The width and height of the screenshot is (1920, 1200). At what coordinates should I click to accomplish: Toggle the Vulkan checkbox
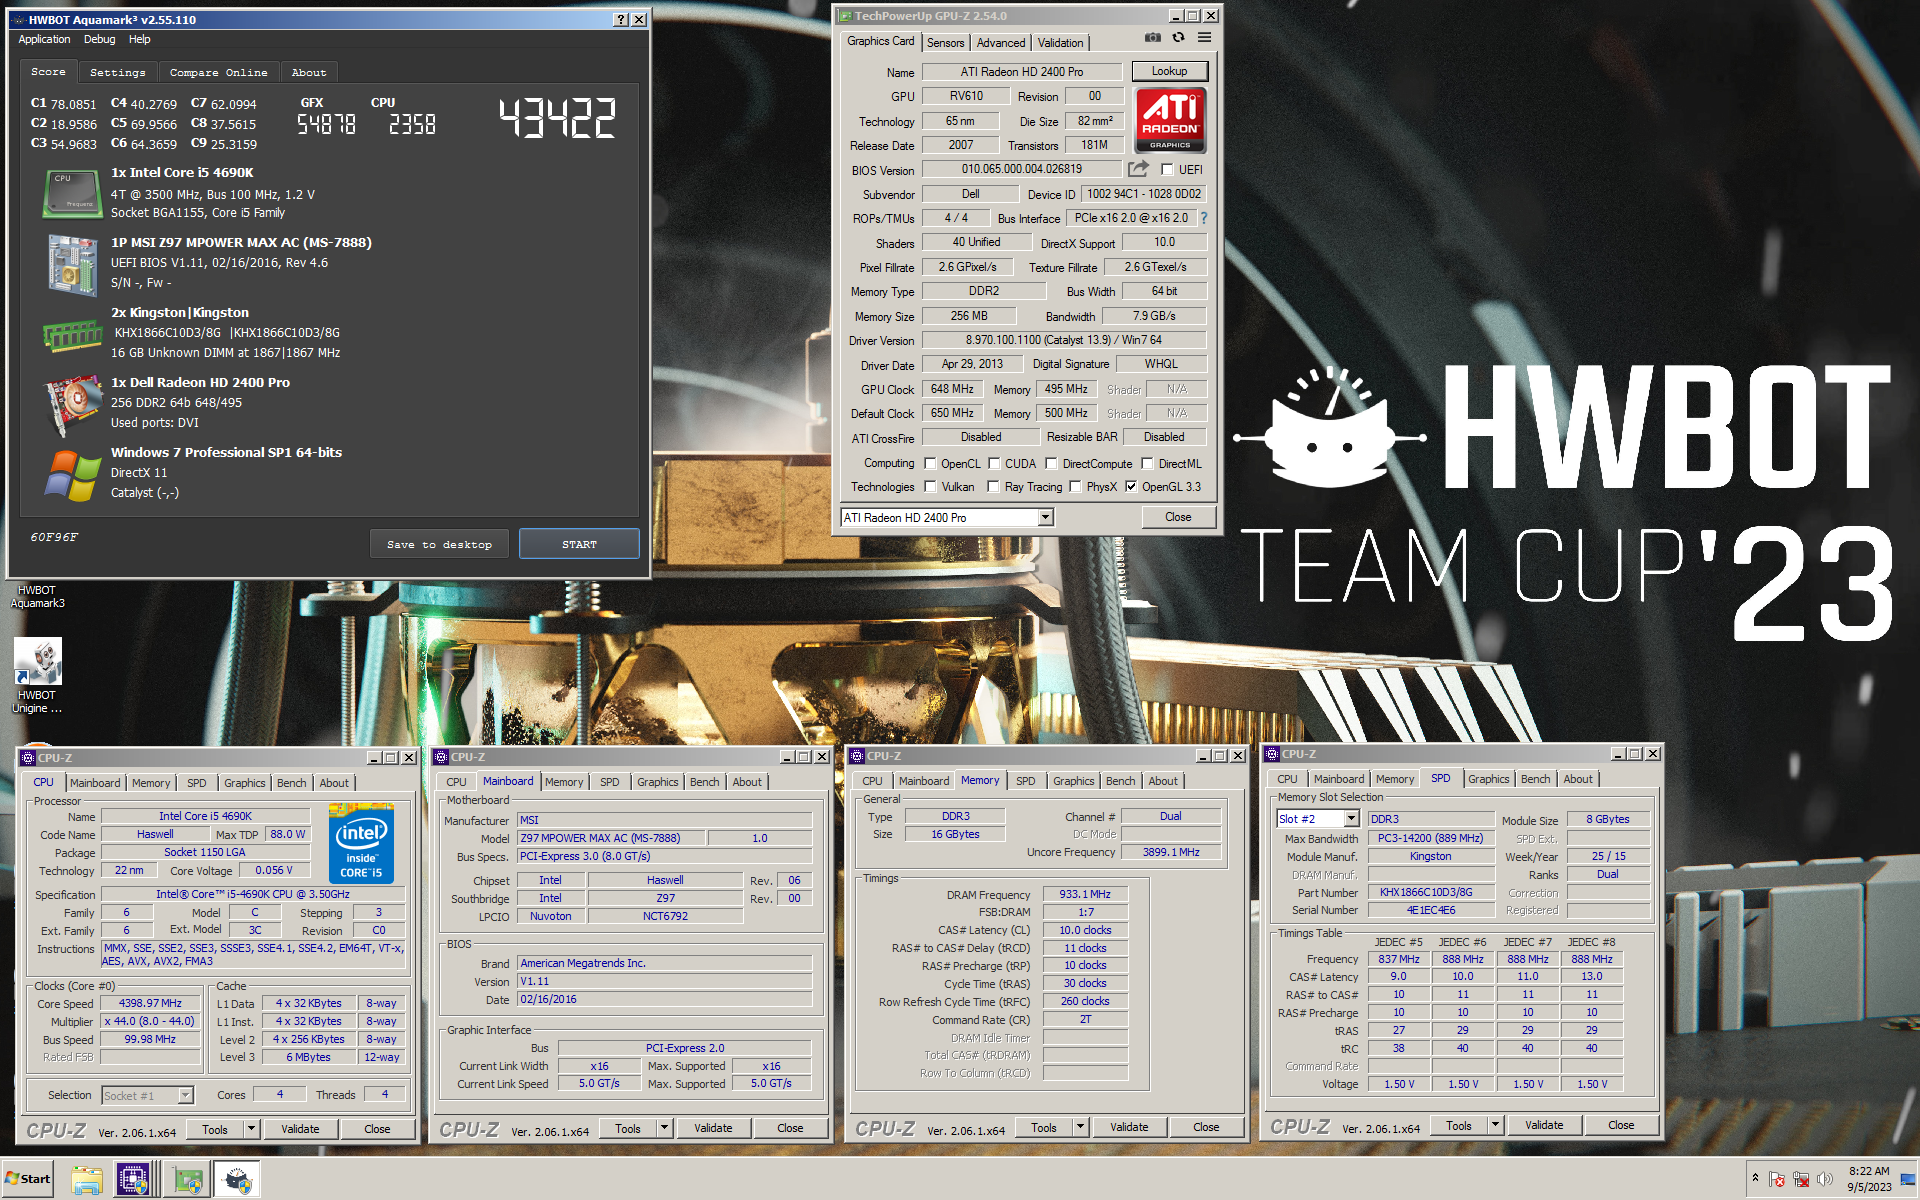[x=930, y=487]
